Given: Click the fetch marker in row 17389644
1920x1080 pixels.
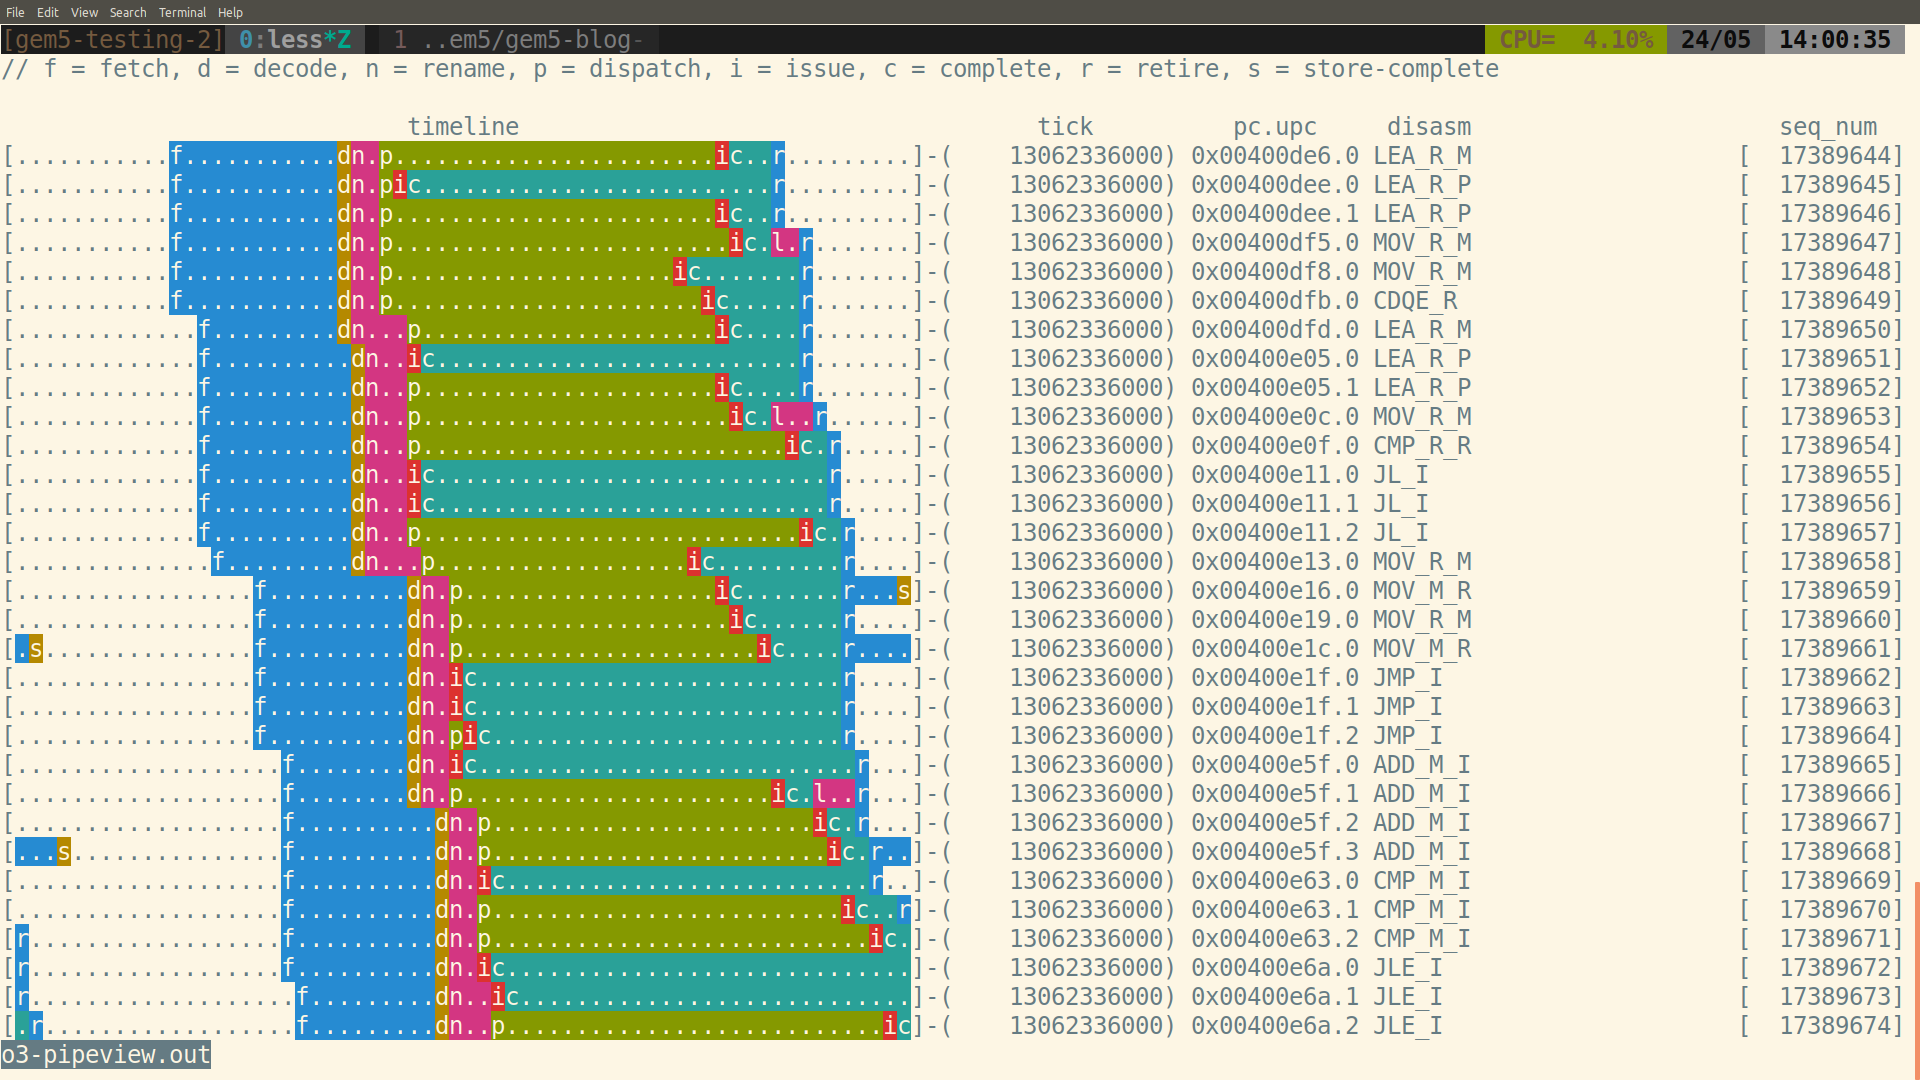Looking at the screenshot, I should point(176,156).
